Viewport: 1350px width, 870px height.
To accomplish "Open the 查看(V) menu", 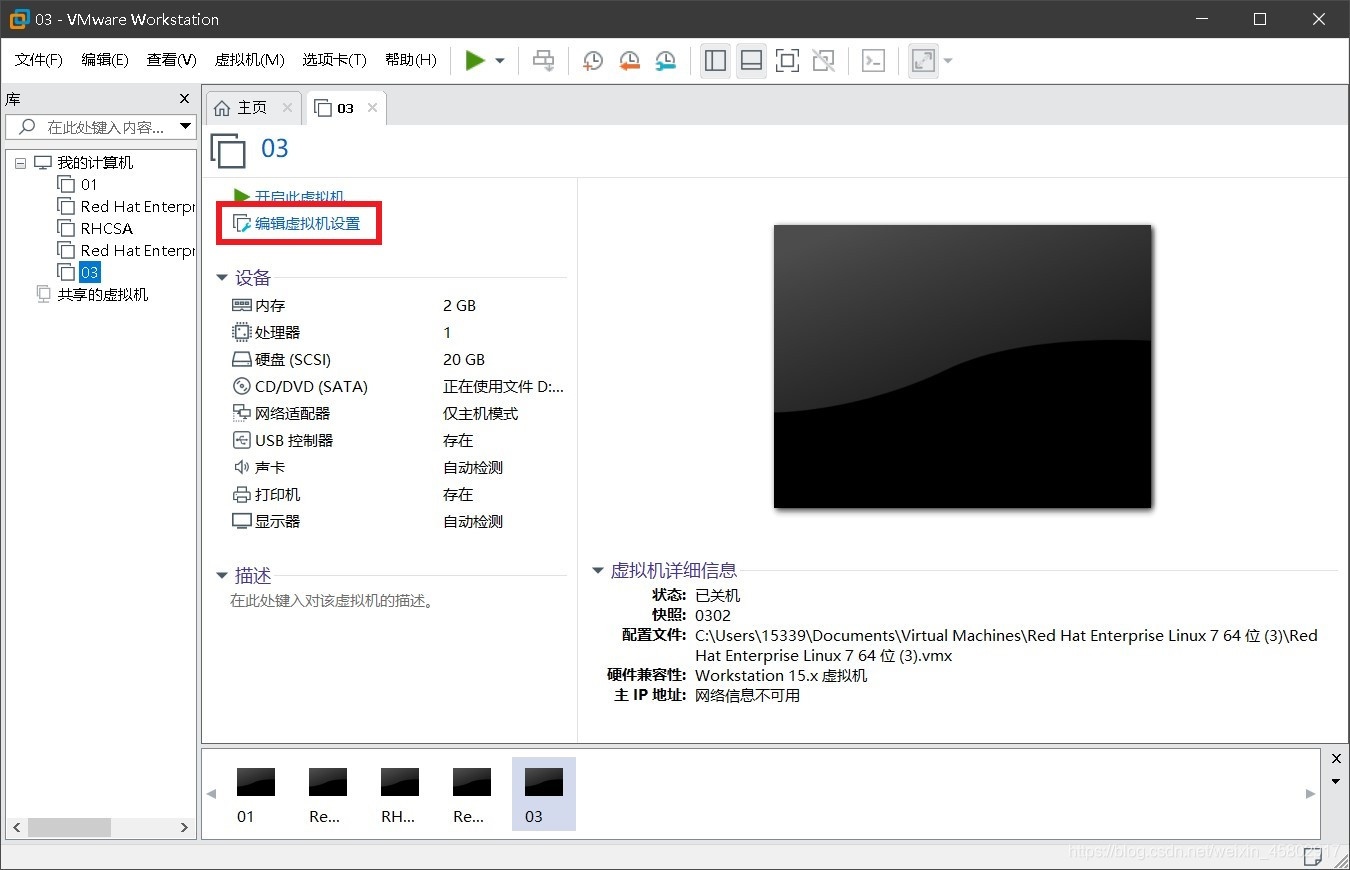I will [x=171, y=60].
